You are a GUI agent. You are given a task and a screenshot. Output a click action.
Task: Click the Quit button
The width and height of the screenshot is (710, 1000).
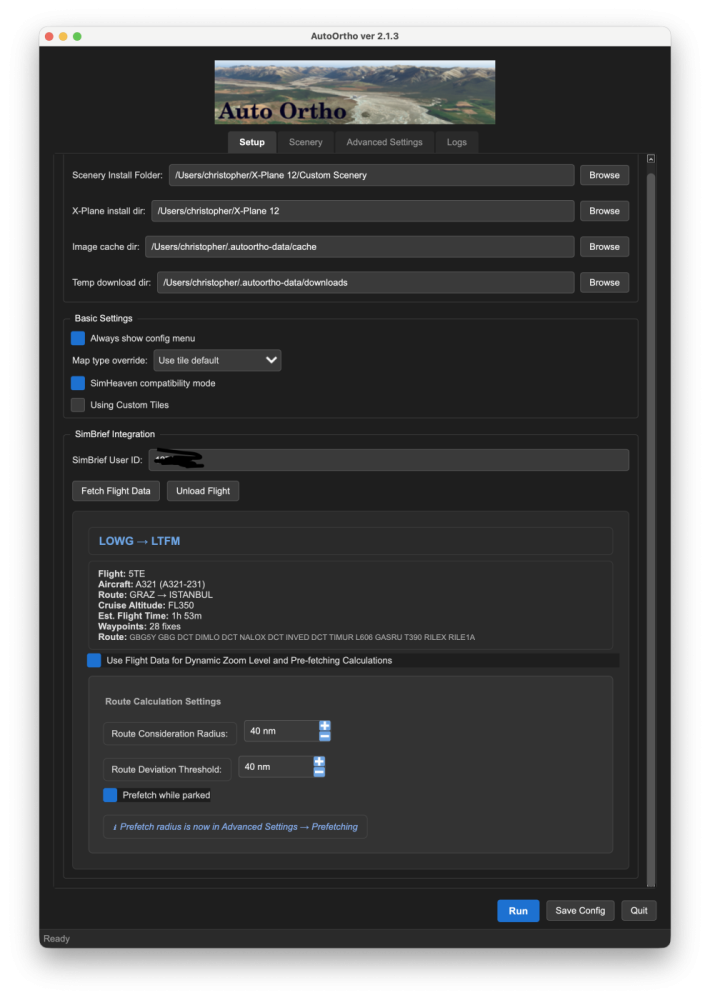pos(639,911)
